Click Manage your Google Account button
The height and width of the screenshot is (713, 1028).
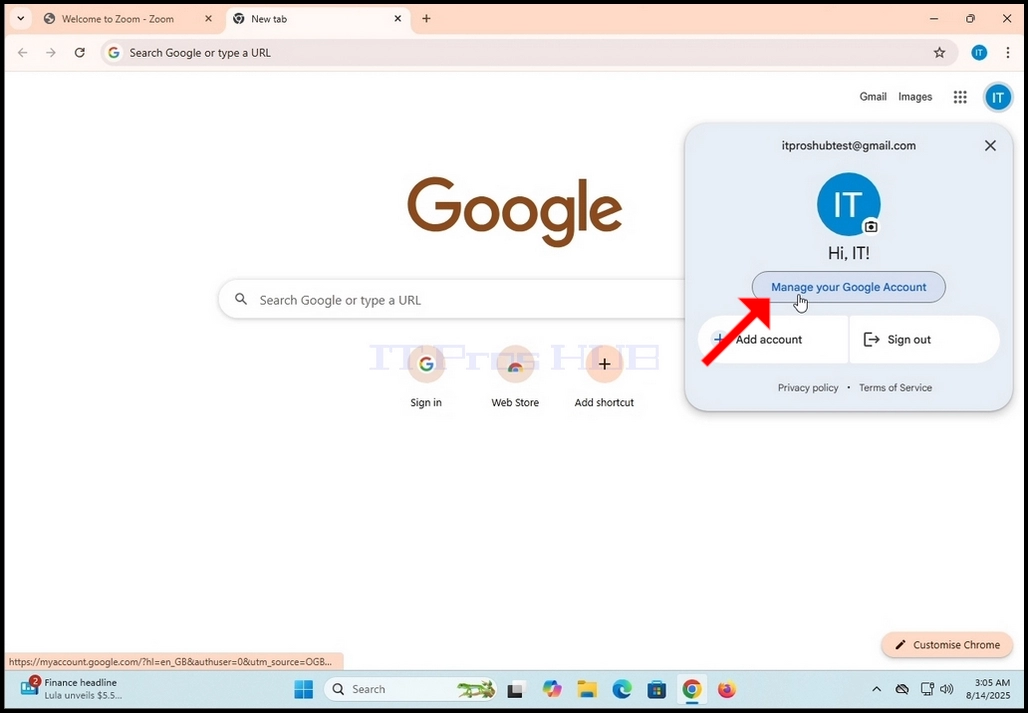pyautogui.click(x=848, y=287)
